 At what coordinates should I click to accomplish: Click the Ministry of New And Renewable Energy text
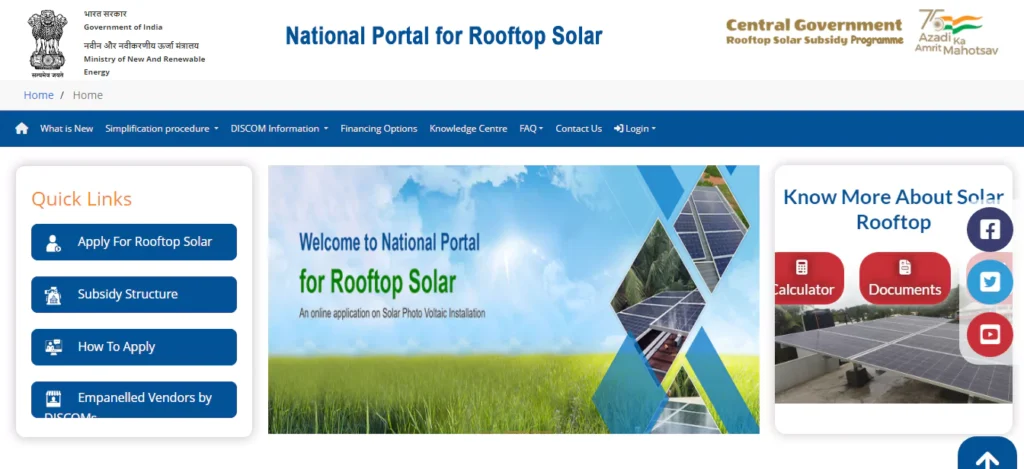click(x=144, y=65)
